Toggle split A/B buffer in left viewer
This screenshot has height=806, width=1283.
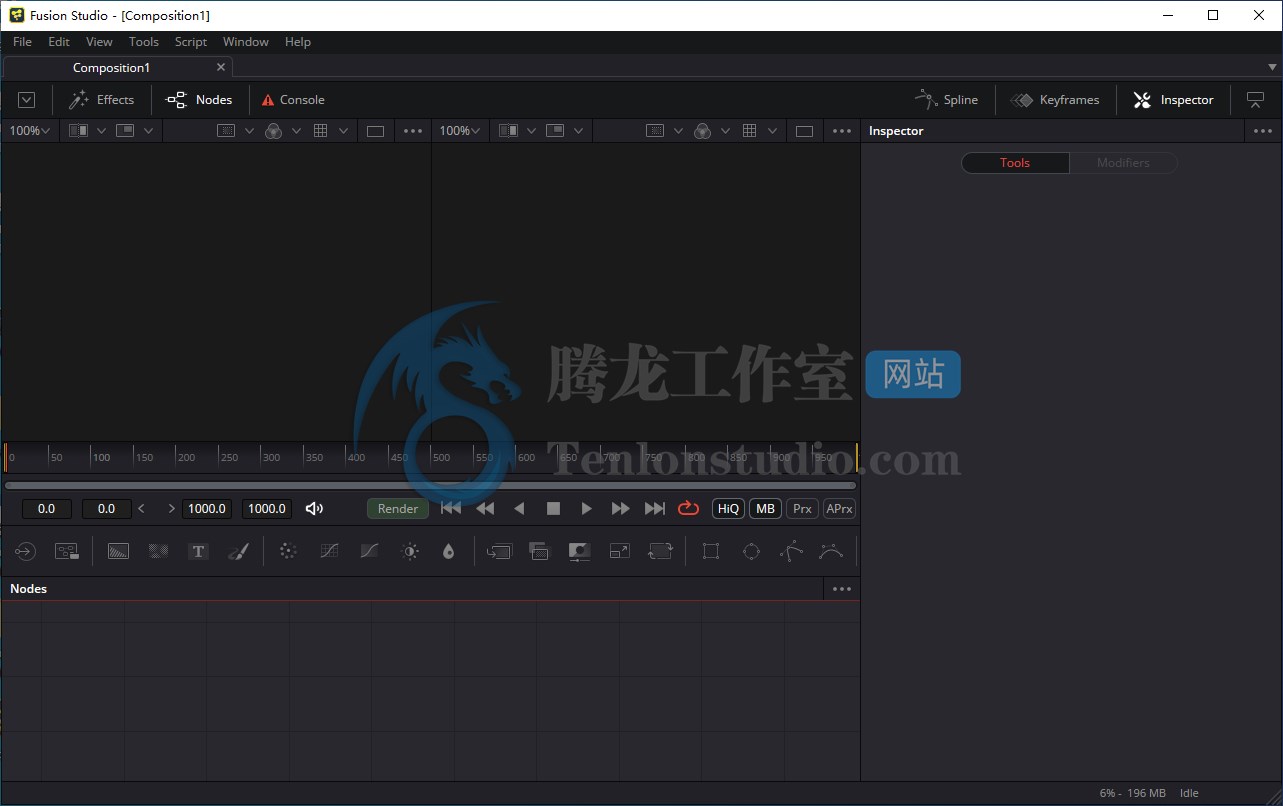(x=78, y=131)
